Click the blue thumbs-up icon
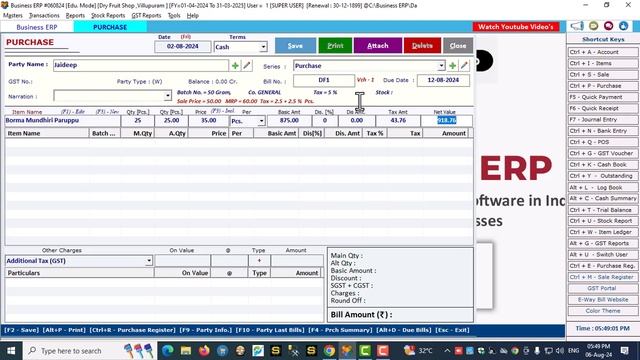This screenshot has width=640, height=360. point(623,26)
